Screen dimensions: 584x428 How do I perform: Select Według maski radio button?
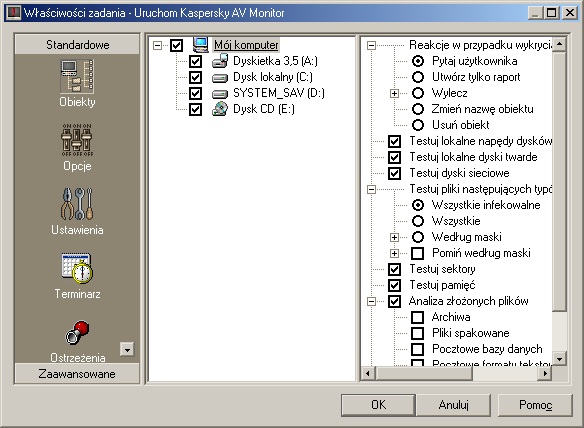[x=418, y=237]
